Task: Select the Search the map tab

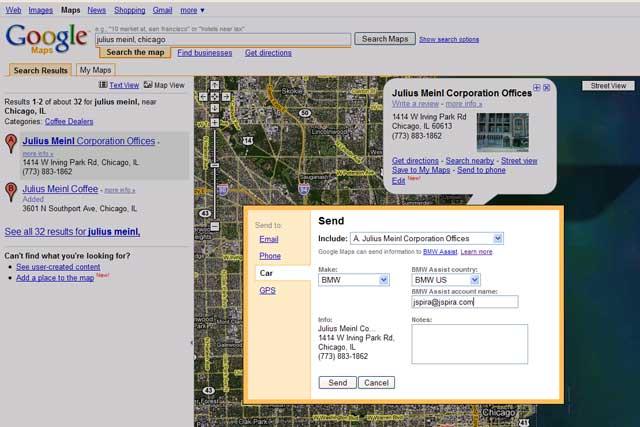Action: pos(135,52)
